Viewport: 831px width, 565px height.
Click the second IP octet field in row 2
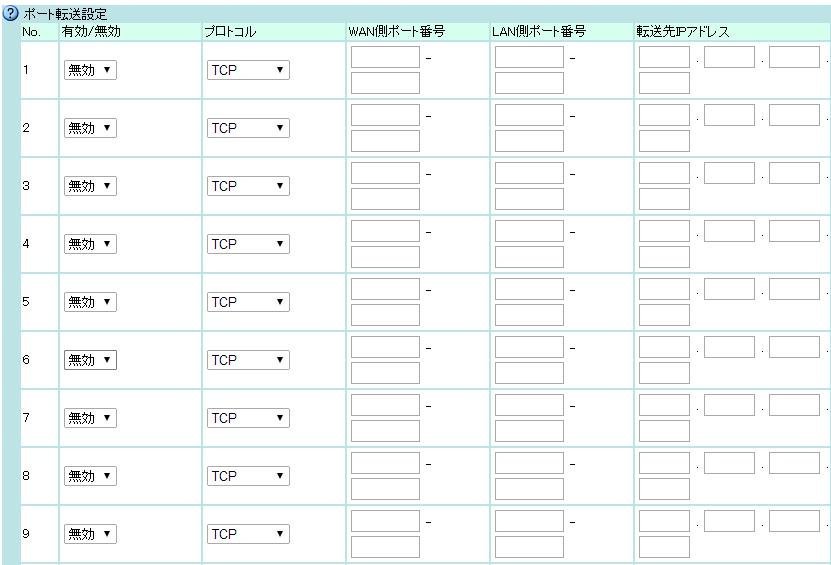[729, 115]
